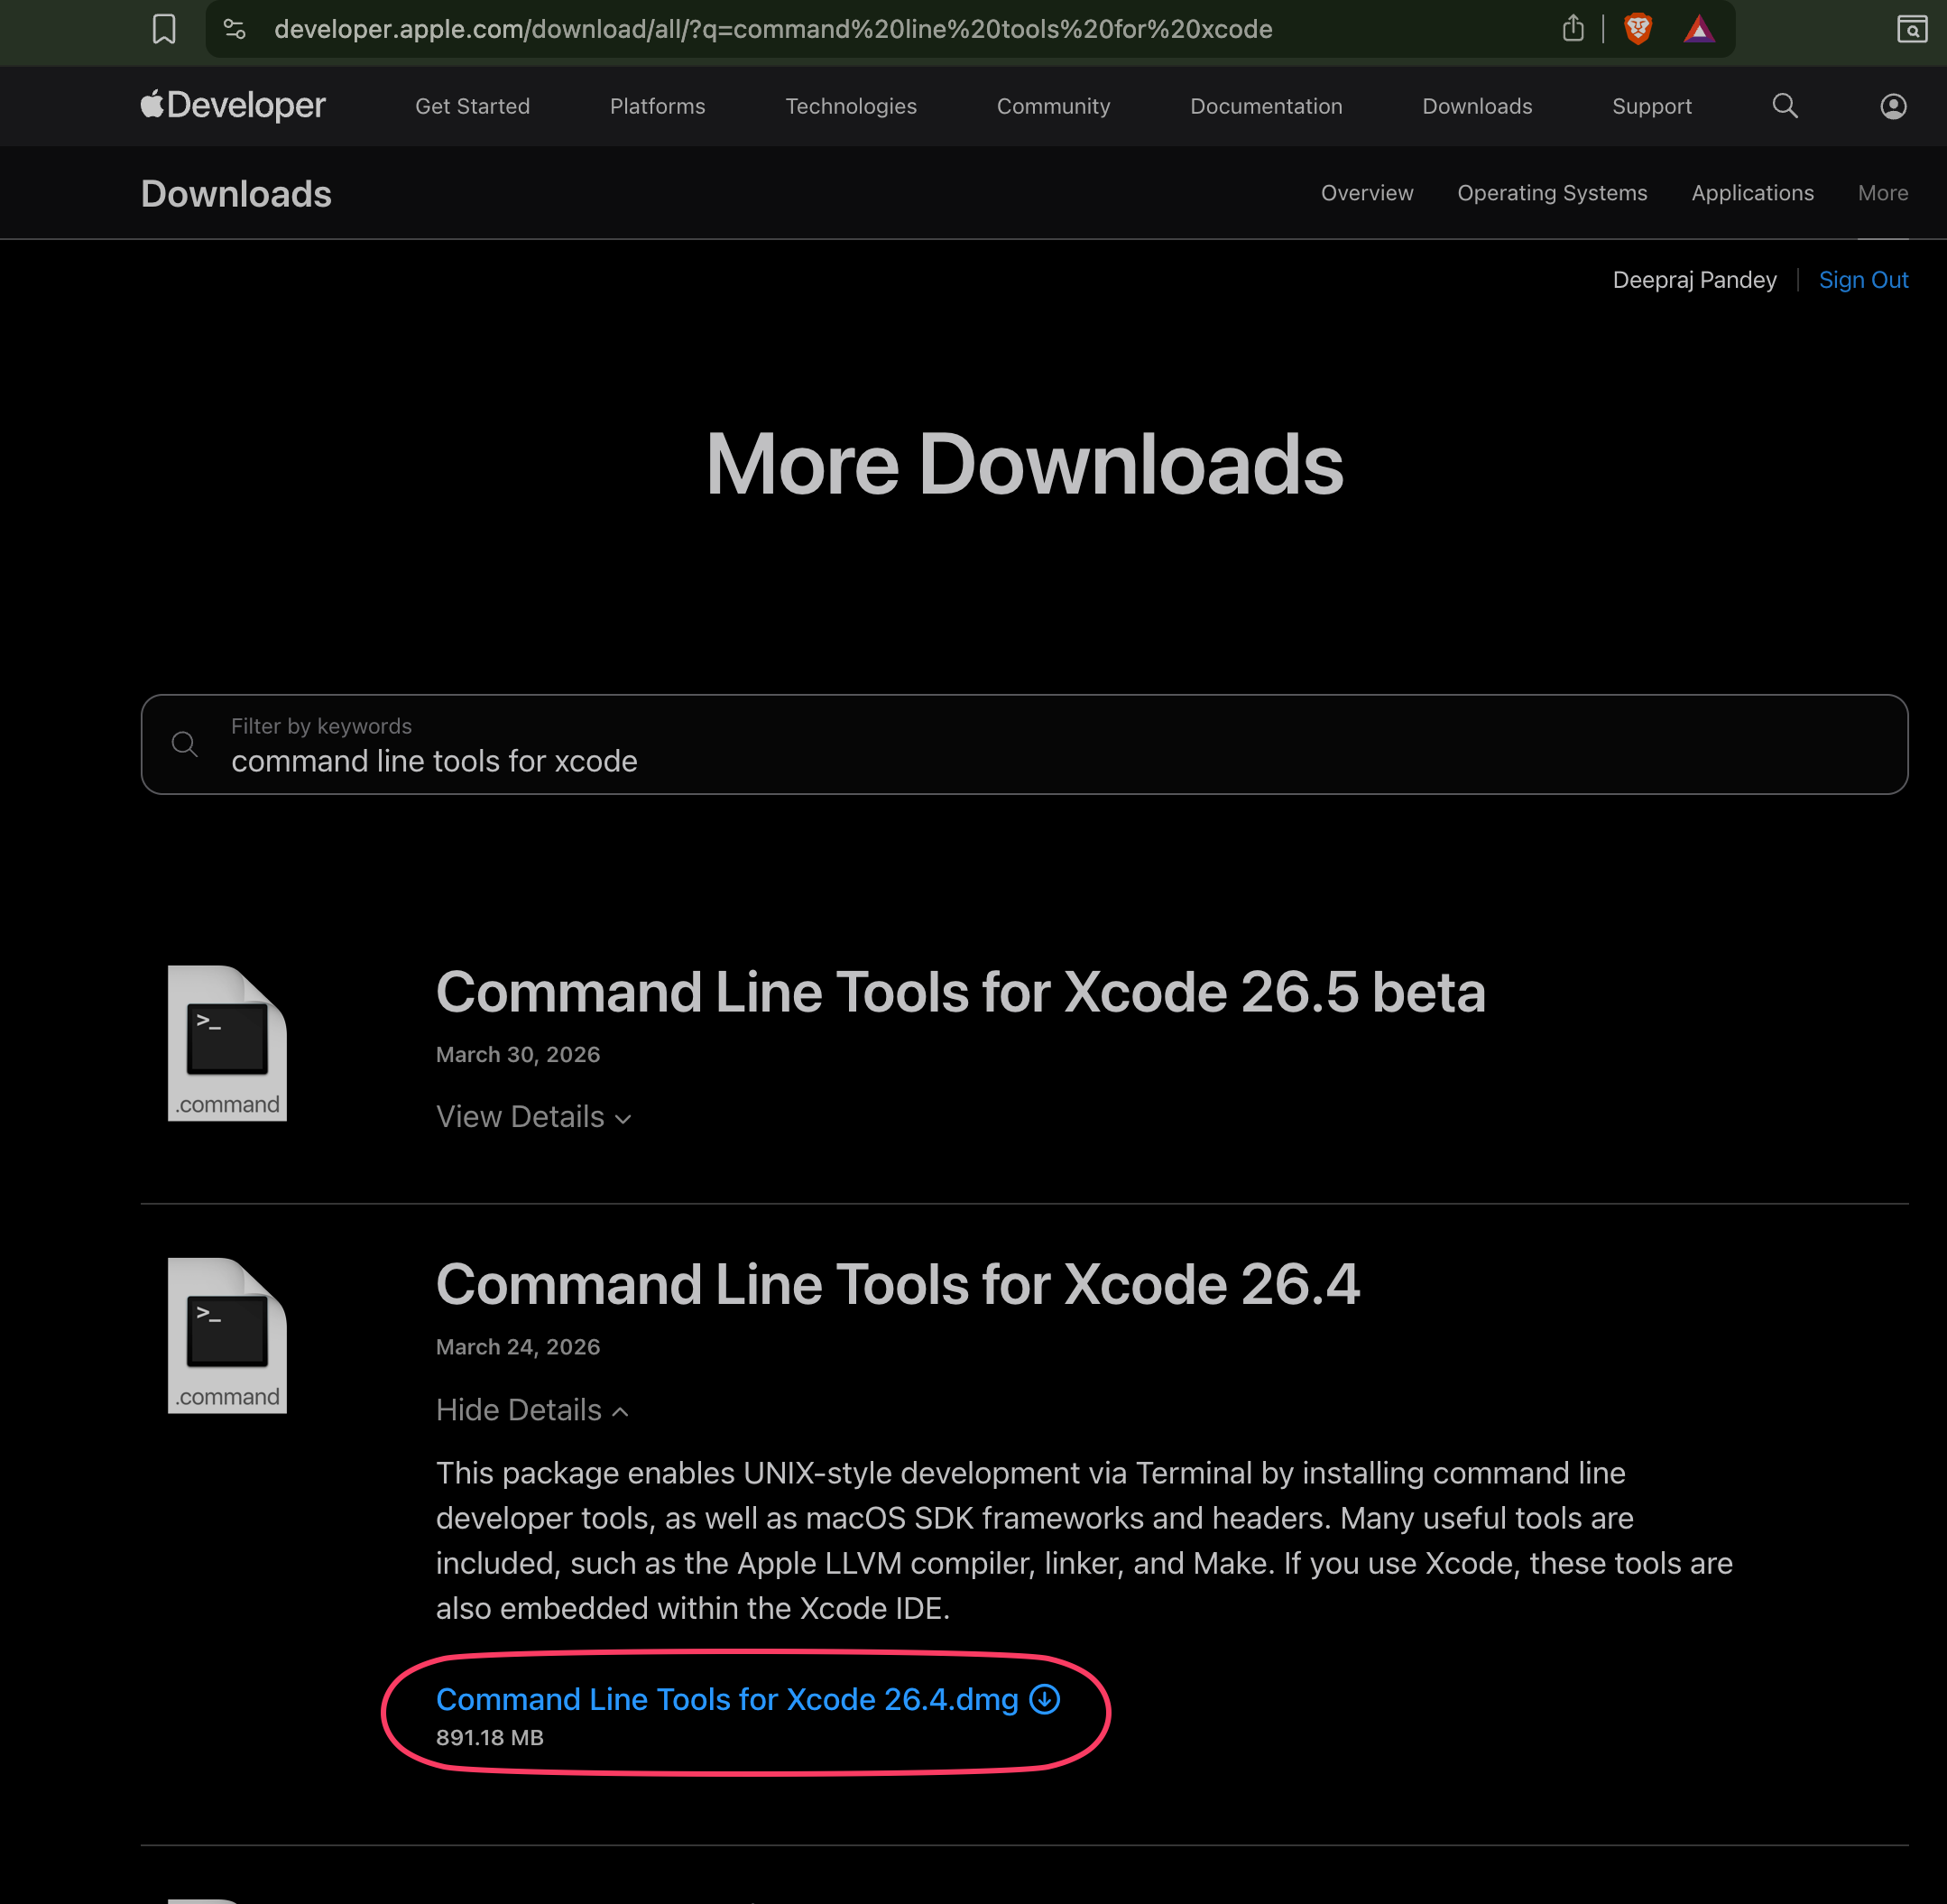Focus the Filter by keywords field
The height and width of the screenshot is (1904, 1947).
pos(1024,744)
